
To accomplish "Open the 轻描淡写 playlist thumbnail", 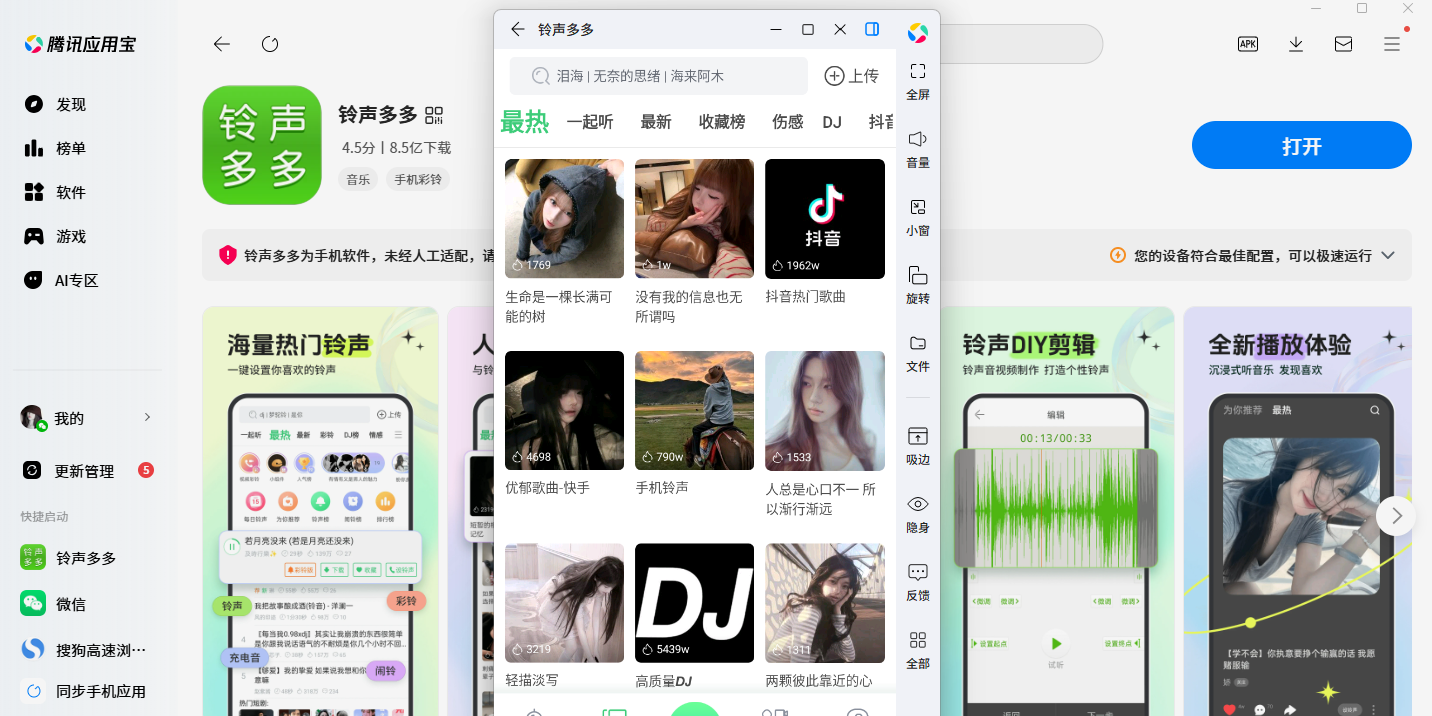I will 564,603.
